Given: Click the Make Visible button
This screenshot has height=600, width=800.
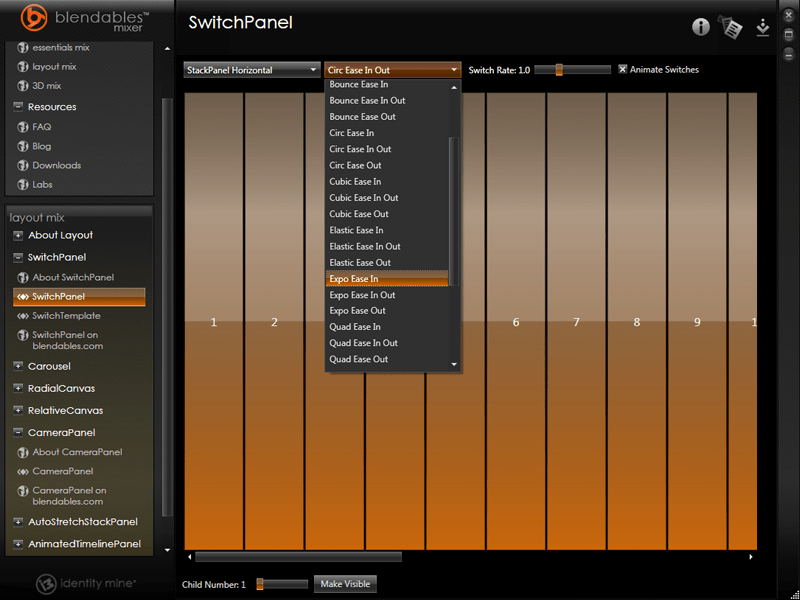Looking at the screenshot, I should coord(345,583).
